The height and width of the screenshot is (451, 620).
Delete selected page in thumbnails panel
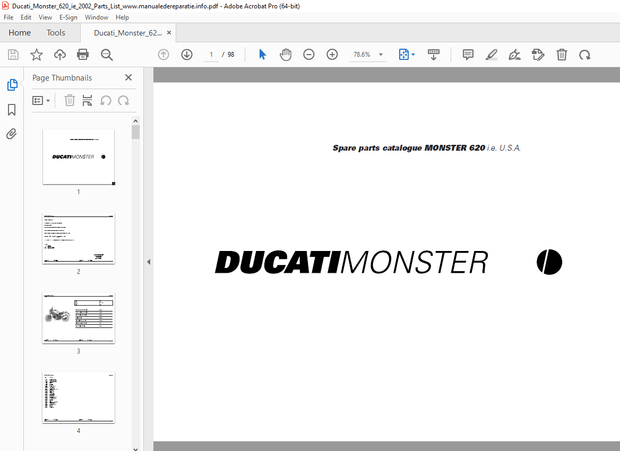pyautogui.click(x=70, y=100)
